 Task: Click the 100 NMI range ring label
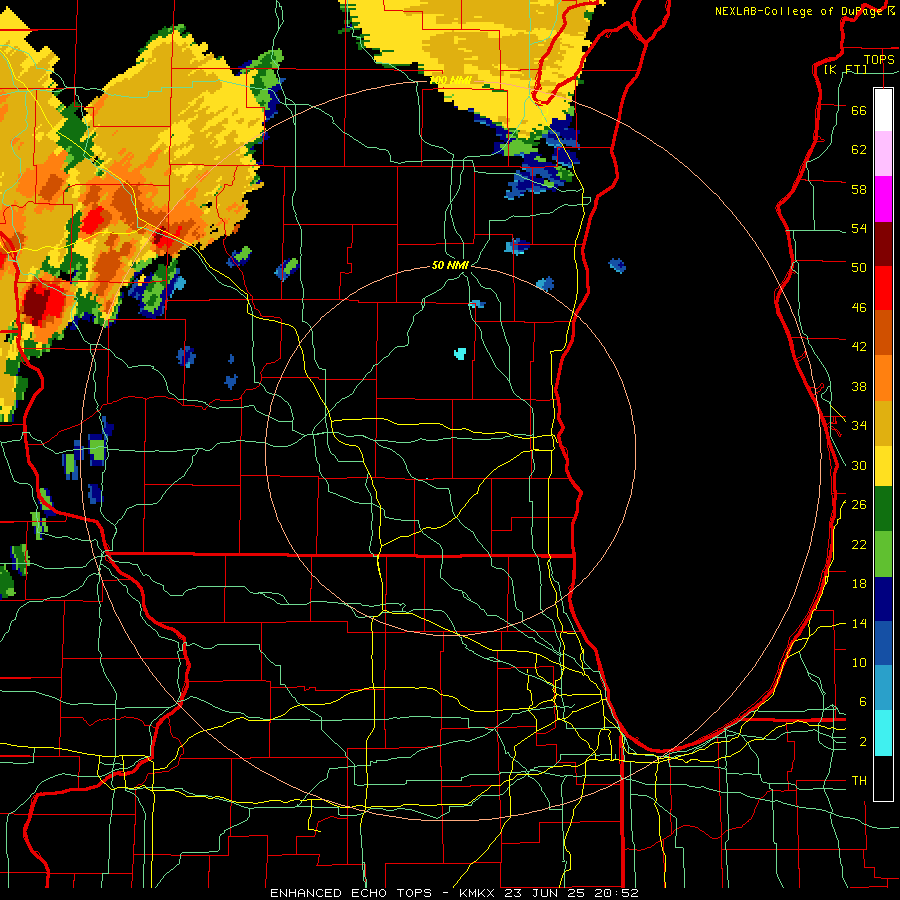[451, 80]
